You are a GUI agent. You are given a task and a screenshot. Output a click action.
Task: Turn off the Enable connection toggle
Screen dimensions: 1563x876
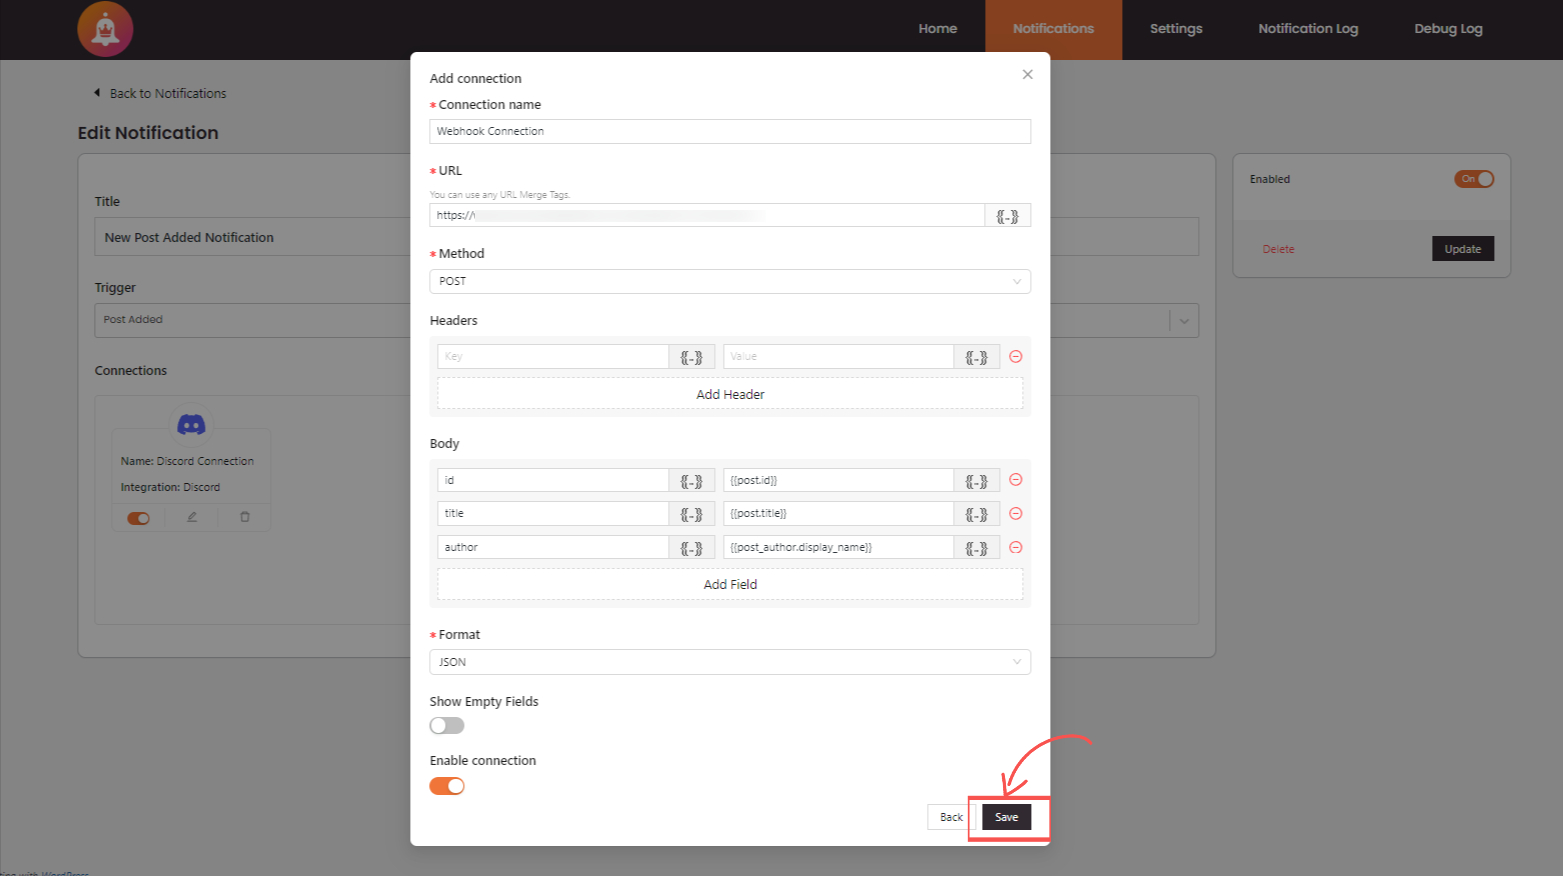(x=446, y=786)
